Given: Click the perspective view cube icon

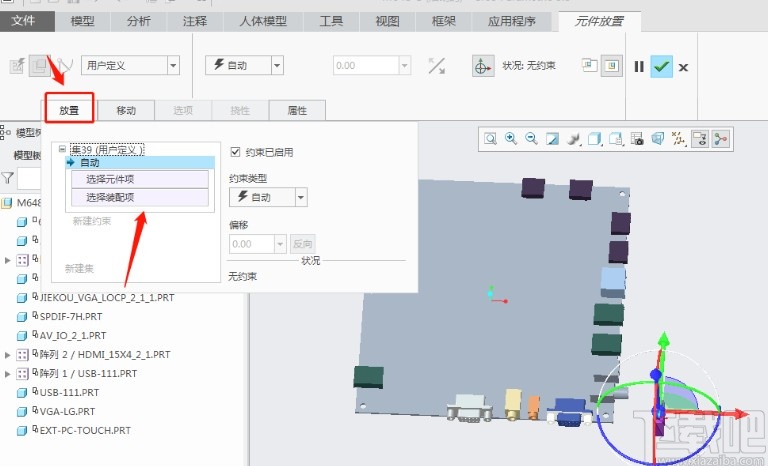Looking at the screenshot, I should coord(657,139).
